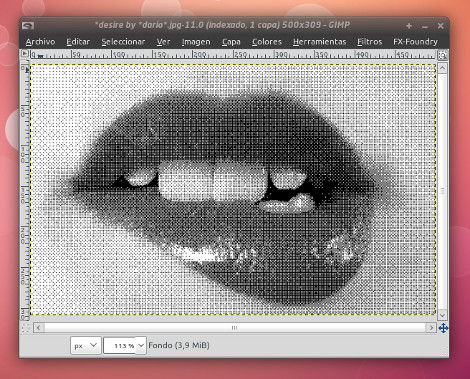Click the 113 % zoom field
This screenshot has width=470, height=379.
tap(120, 346)
